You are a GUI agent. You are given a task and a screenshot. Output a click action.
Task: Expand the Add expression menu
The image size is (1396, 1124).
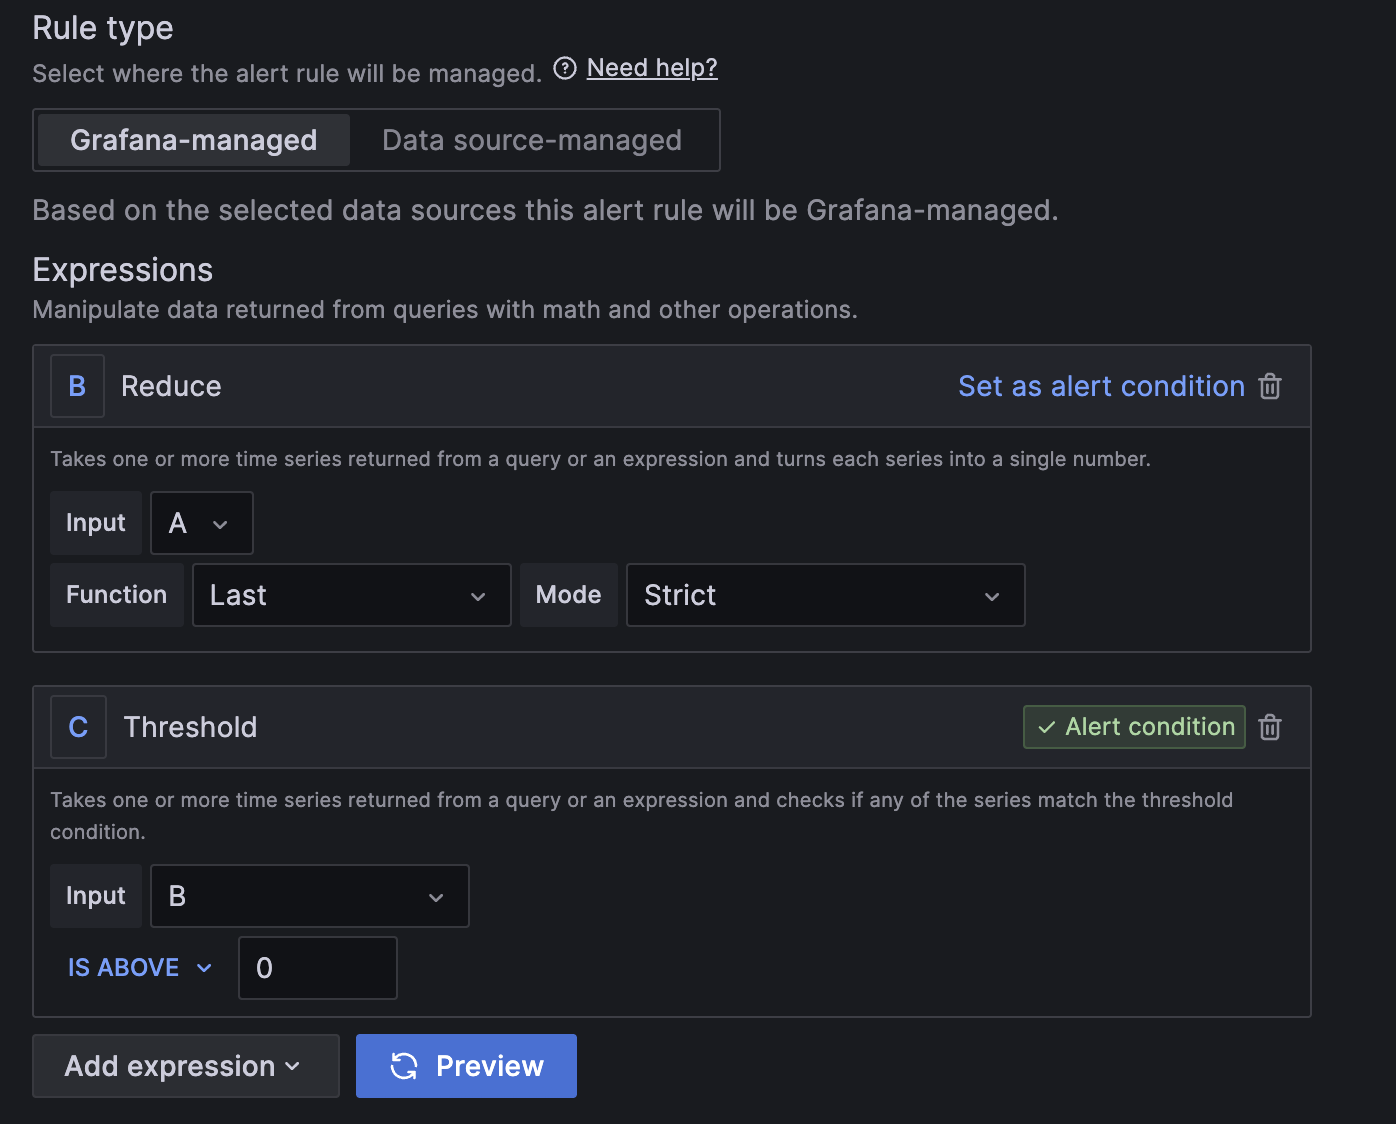[x=186, y=1066]
